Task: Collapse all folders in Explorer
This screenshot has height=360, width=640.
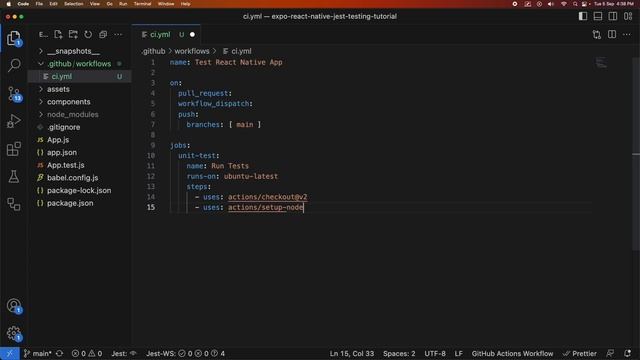Action: [x=103, y=34]
